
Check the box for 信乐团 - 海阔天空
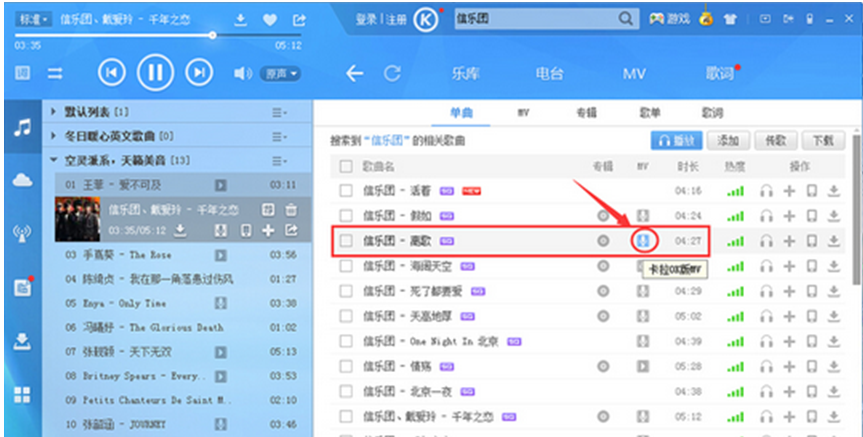point(346,266)
